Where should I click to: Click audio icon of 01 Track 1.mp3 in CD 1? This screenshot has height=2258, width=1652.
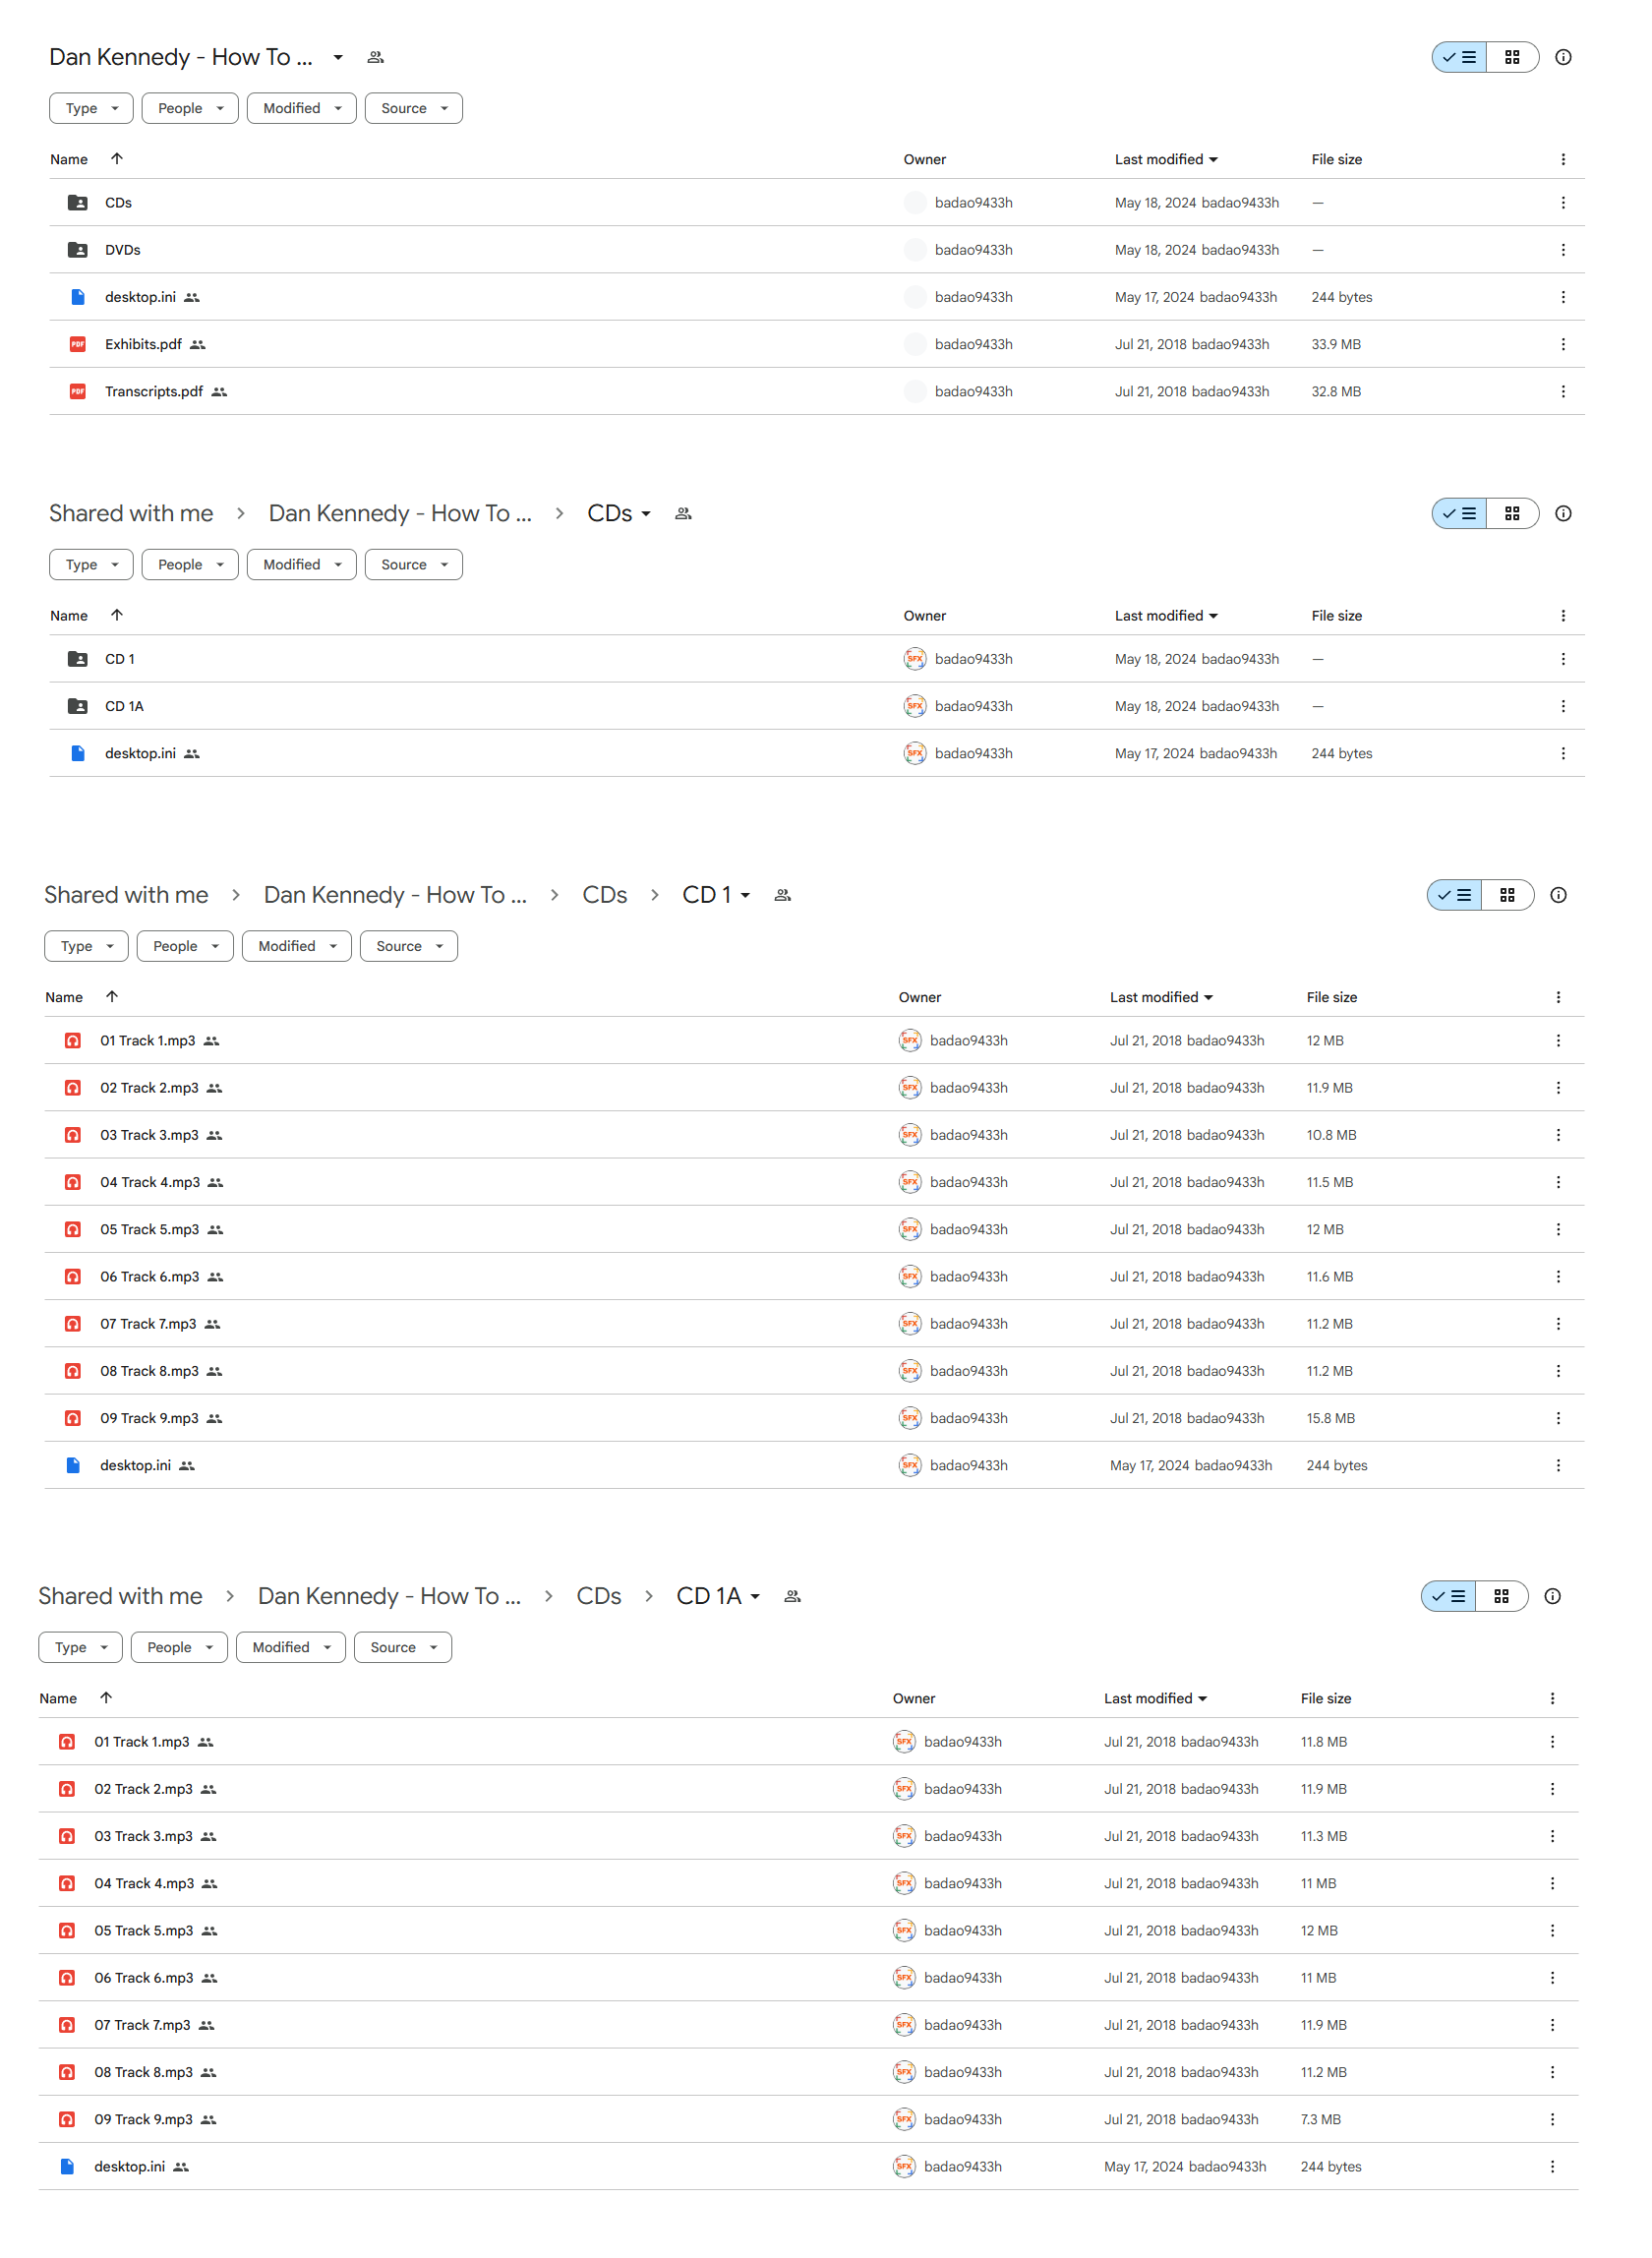pos(73,1040)
